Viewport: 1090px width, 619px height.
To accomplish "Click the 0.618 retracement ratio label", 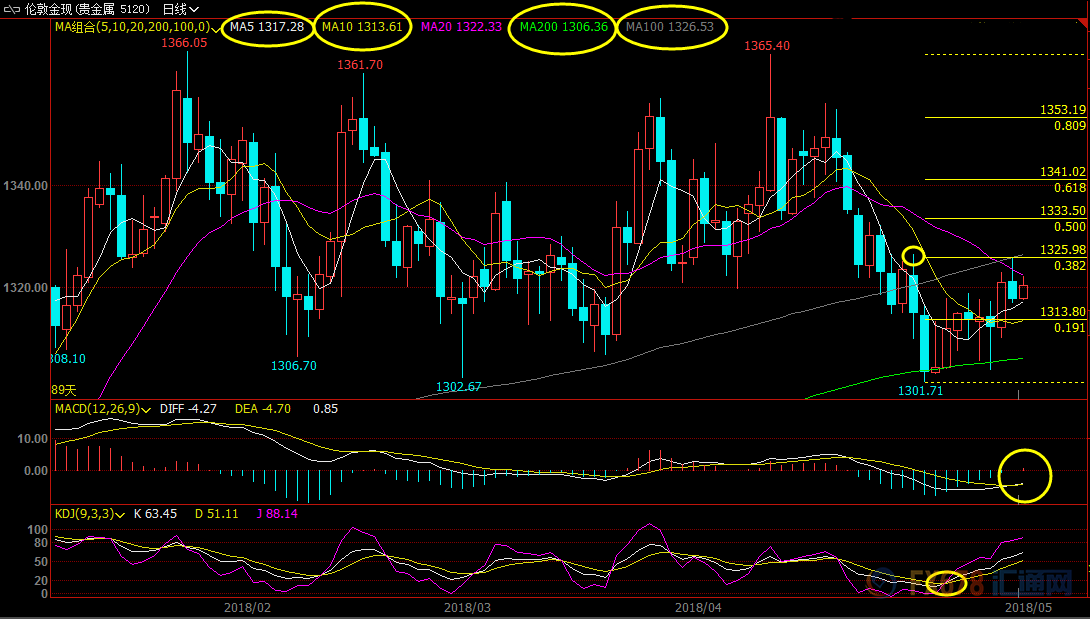I will click(1070, 188).
